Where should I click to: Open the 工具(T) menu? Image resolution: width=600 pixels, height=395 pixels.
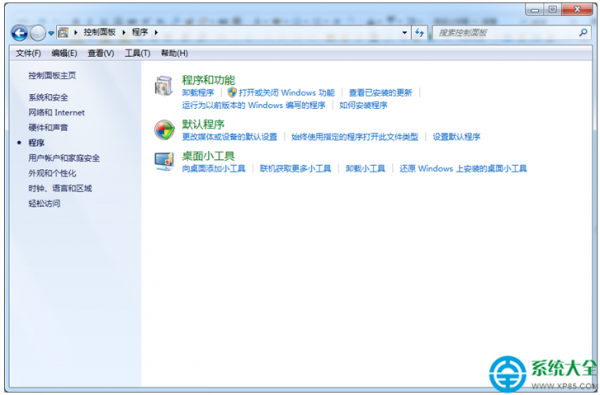point(137,53)
